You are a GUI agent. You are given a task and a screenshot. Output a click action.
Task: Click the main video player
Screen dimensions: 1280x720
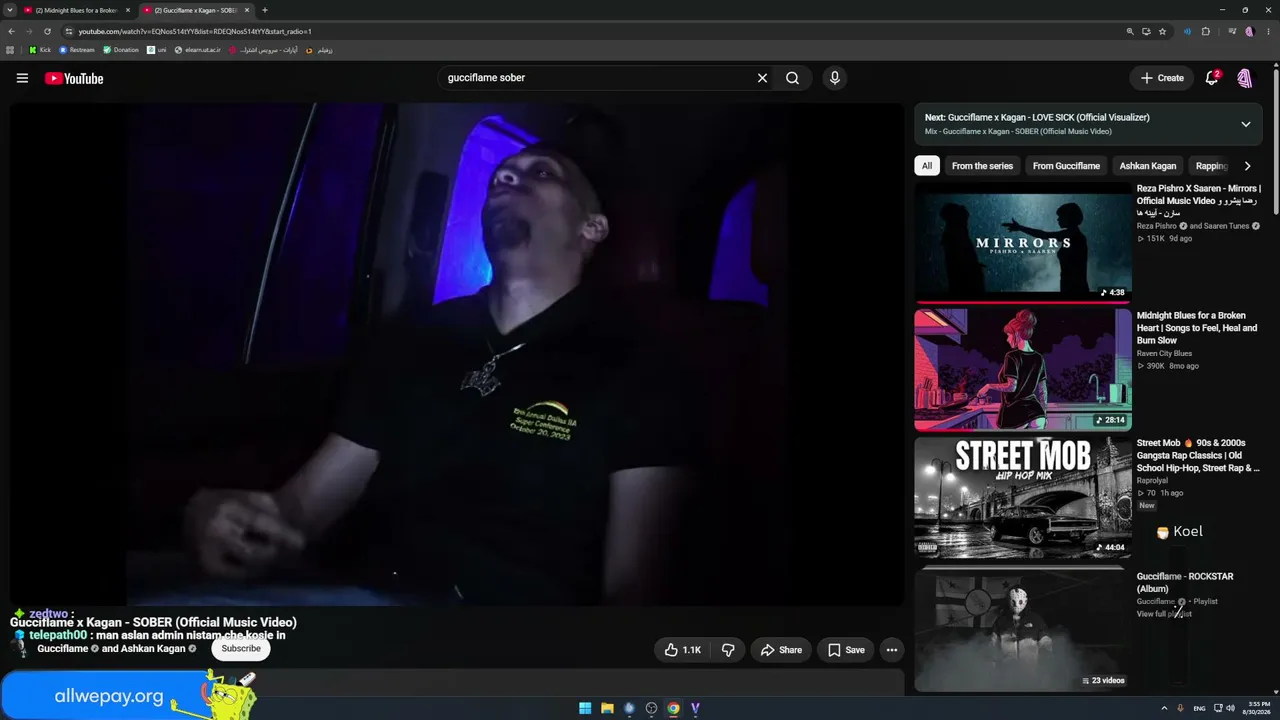coord(457,354)
